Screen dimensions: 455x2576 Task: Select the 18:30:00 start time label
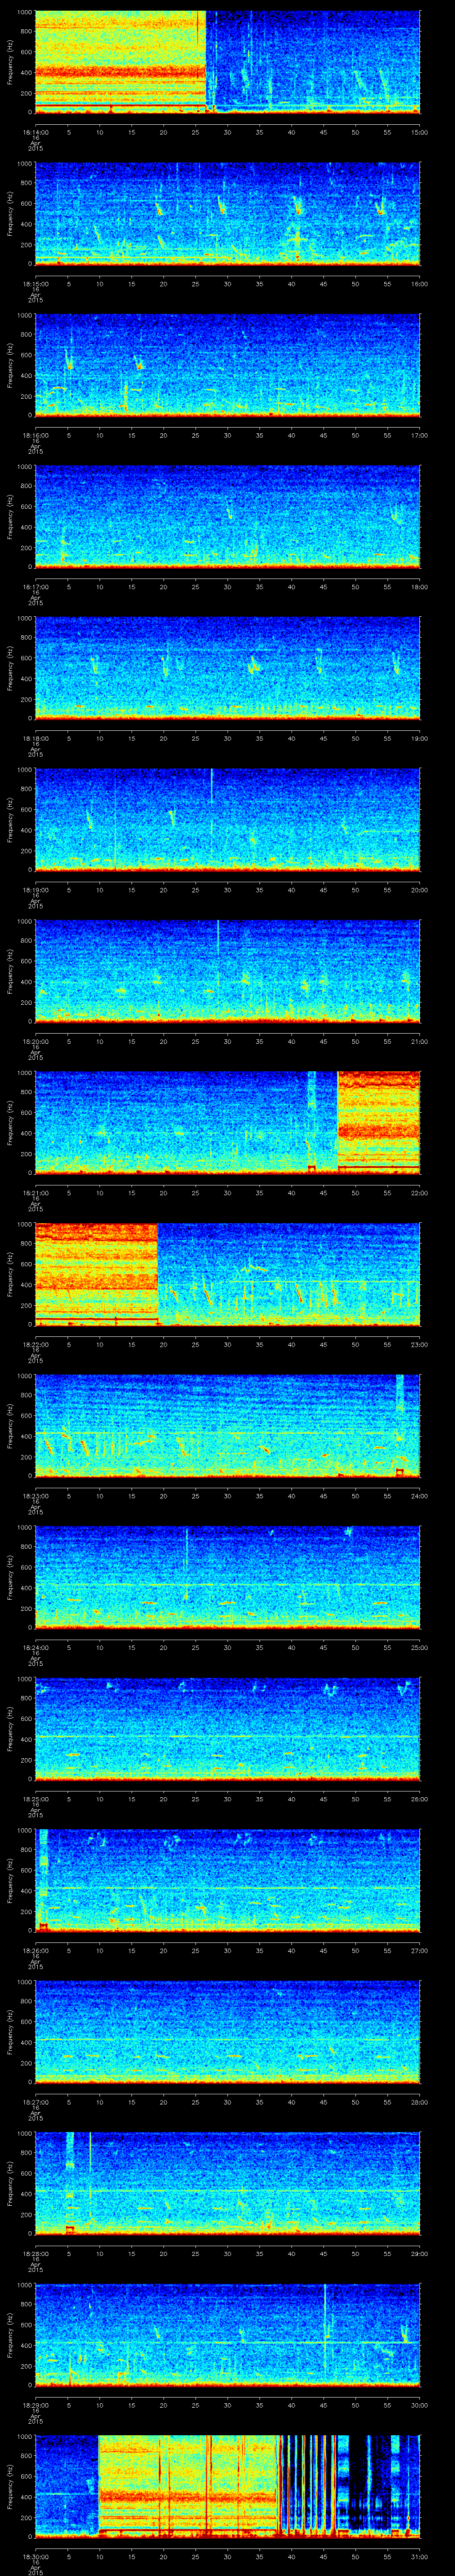click(35, 2556)
